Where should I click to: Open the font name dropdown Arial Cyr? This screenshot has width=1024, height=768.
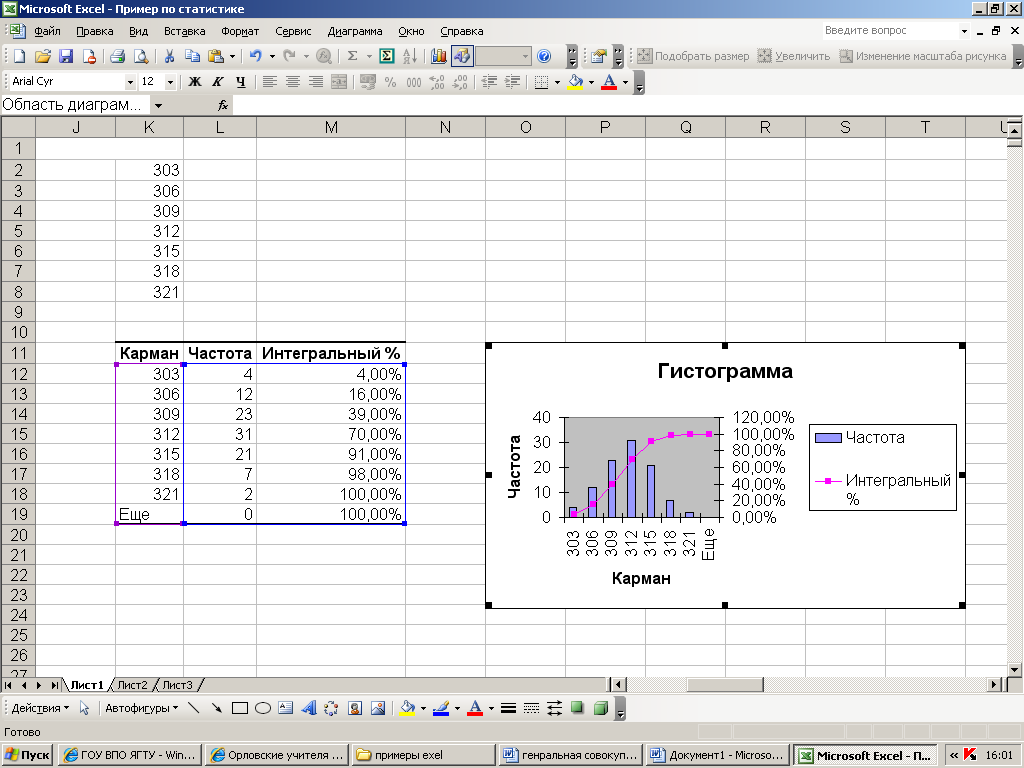[x=130, y=82]
